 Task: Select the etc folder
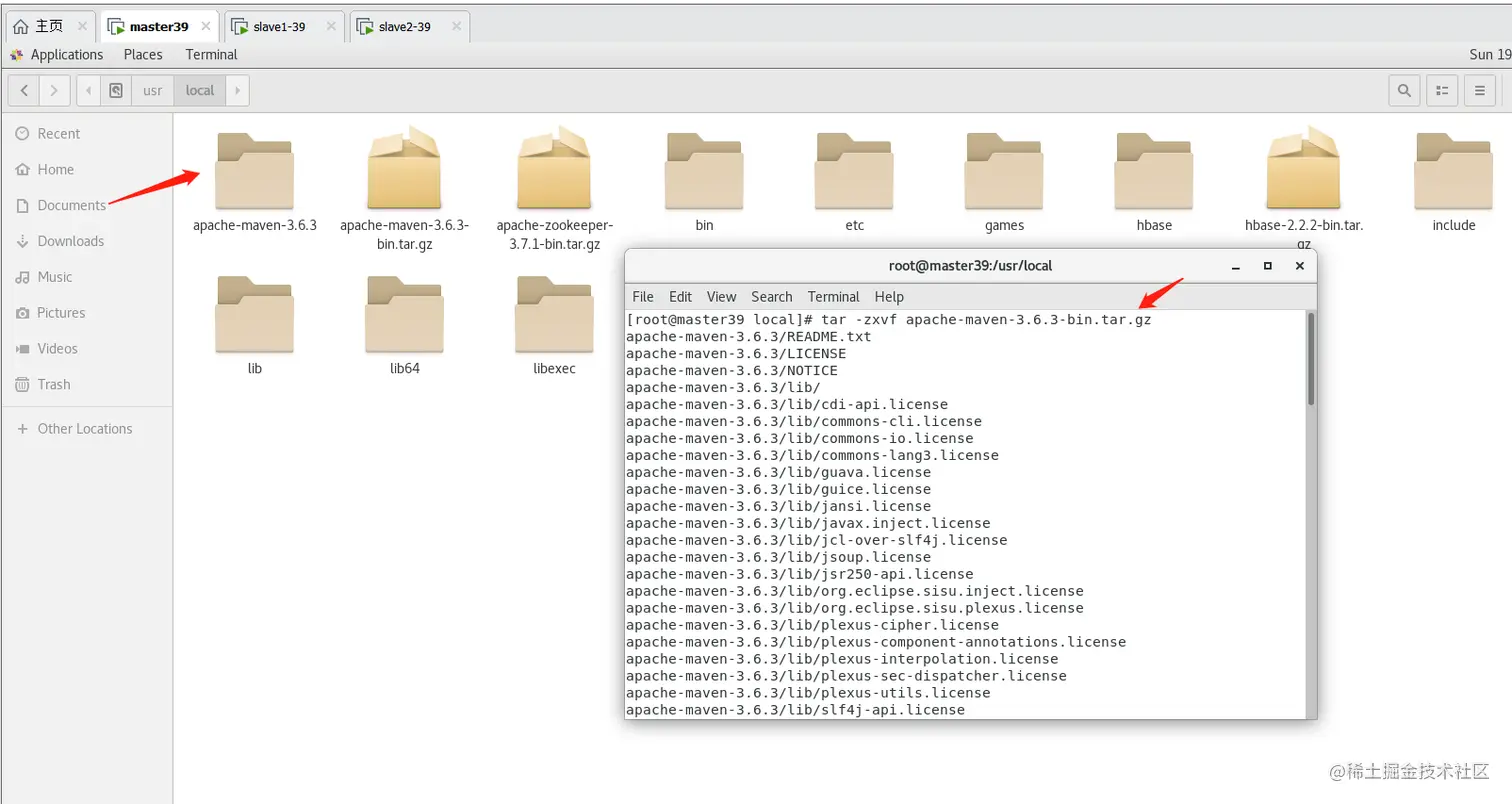point(854,182)
